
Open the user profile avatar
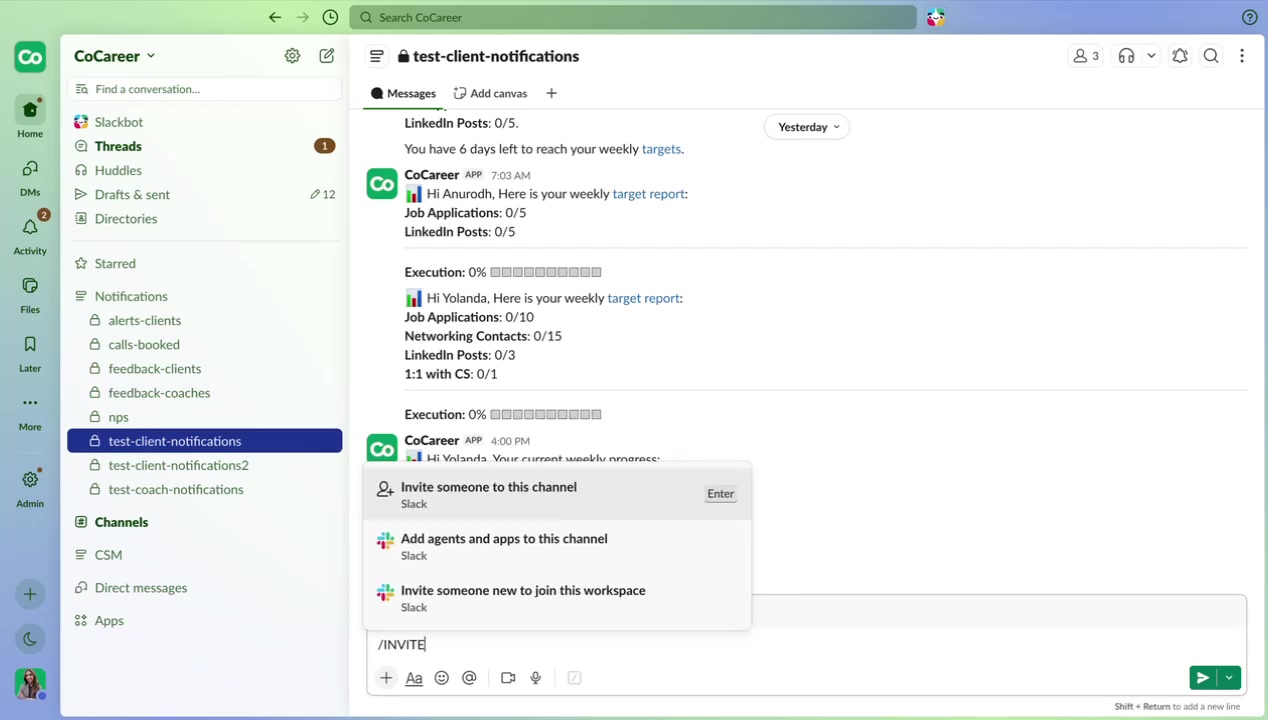tap(30, 683)
